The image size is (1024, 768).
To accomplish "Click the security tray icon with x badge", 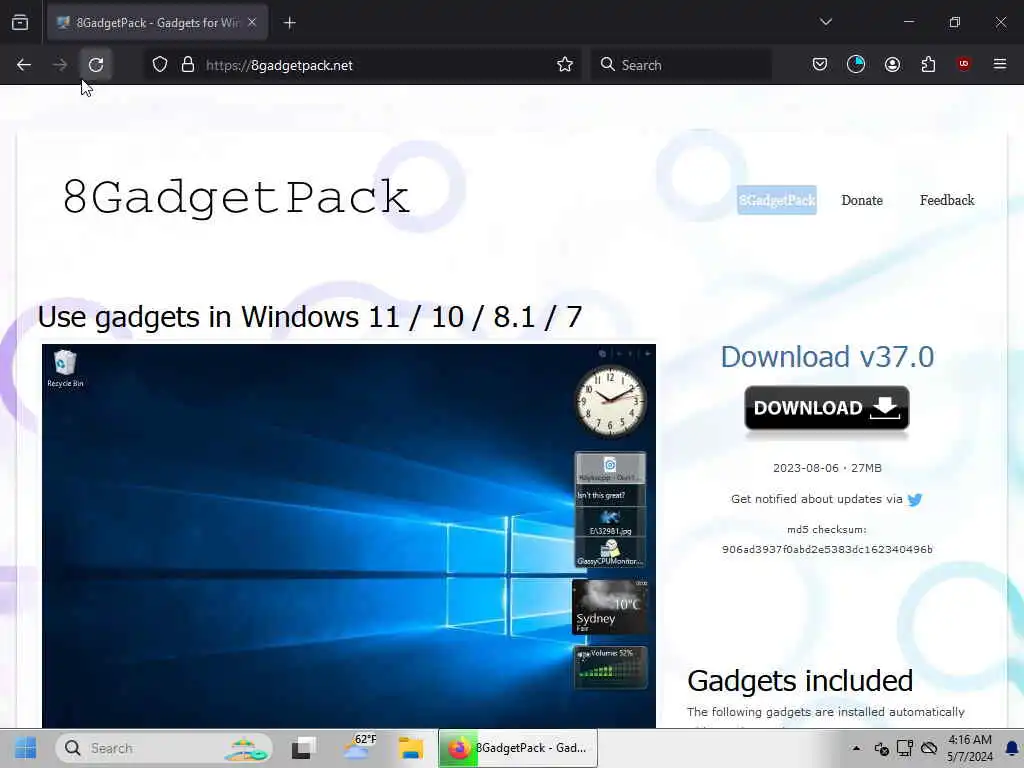I will (881, 748).
